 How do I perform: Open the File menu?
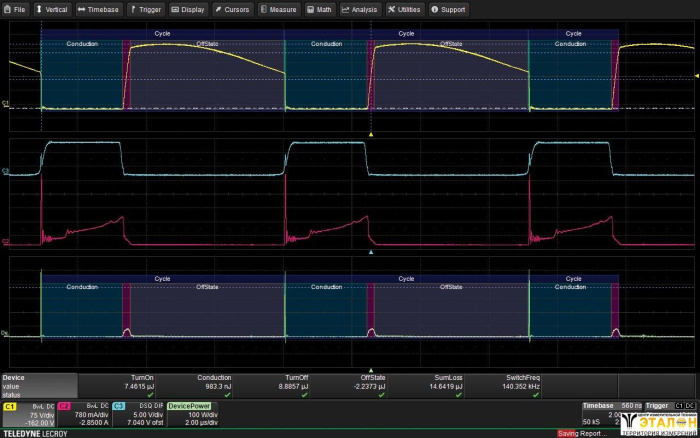point(16,9)
